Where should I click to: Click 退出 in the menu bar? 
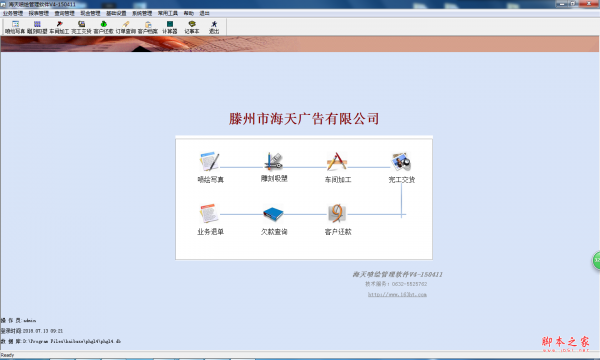tap(204, 13)
